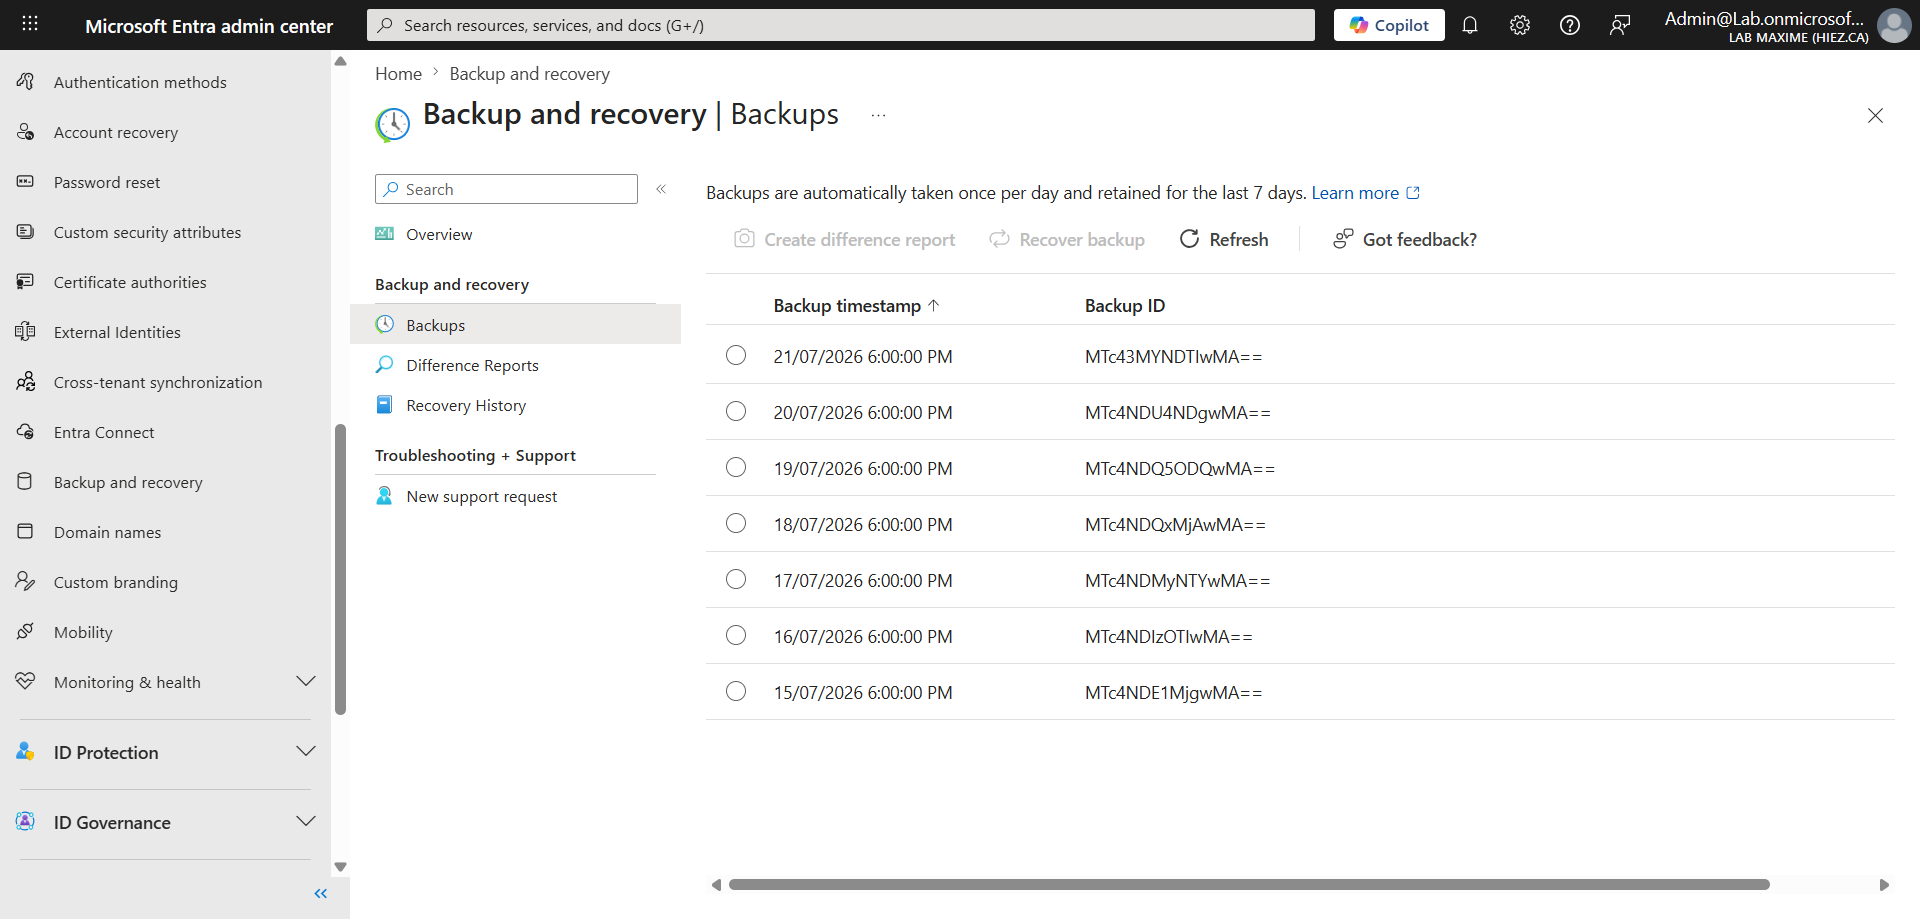Image resolution: width=1920 pixels, height=919 pixels.
Task: Collapse the left navigation sidebar
Action: coord(321,893)
